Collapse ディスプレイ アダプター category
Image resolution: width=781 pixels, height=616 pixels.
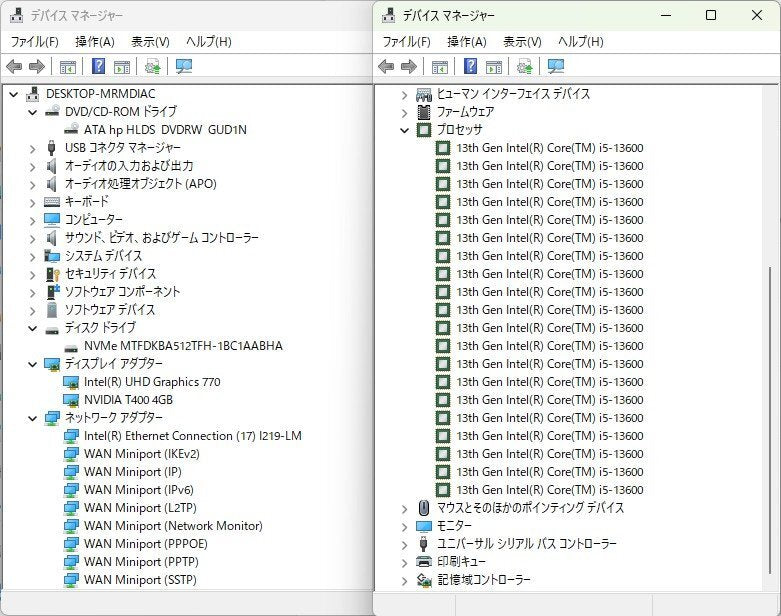pyautogui.click(x=32, y=364)
